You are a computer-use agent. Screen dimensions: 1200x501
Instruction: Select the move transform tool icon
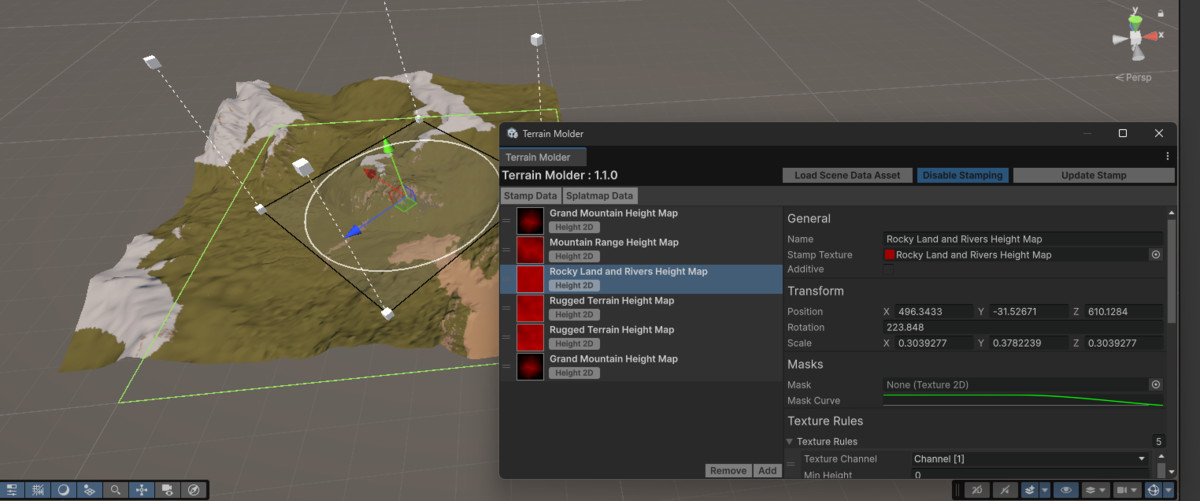pos(142,490)
